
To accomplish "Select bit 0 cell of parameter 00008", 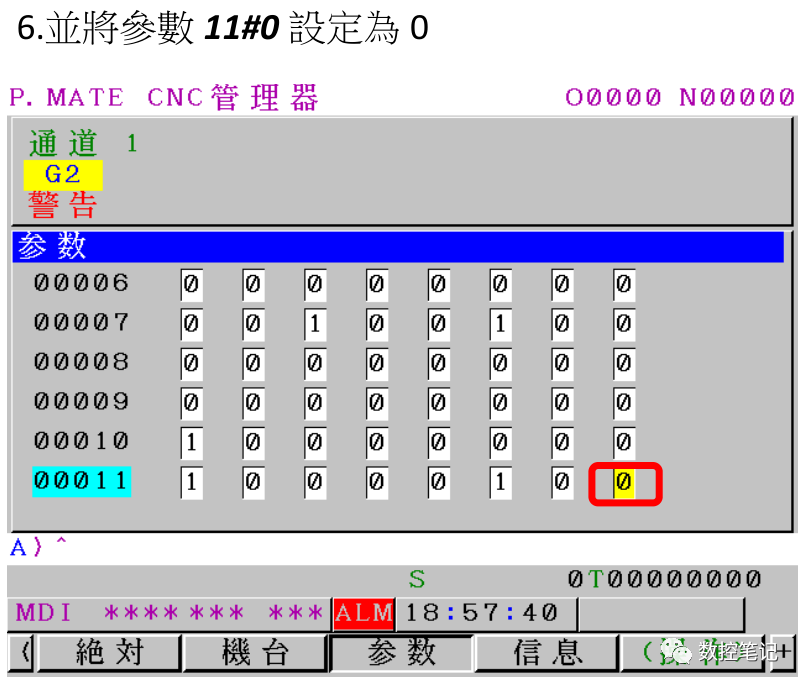I will pyautogui.click(x=624, y=364).
